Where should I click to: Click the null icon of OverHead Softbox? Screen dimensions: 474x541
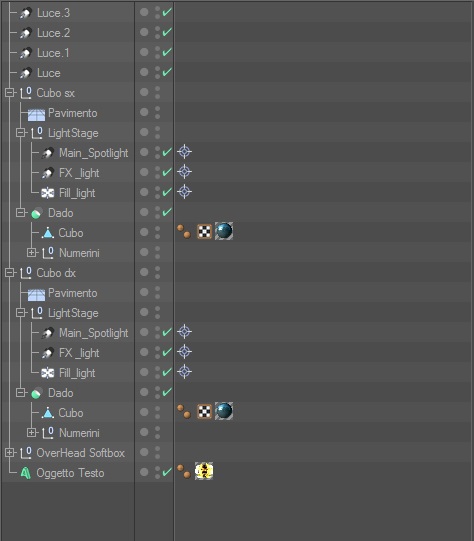(x=26, y=453)
